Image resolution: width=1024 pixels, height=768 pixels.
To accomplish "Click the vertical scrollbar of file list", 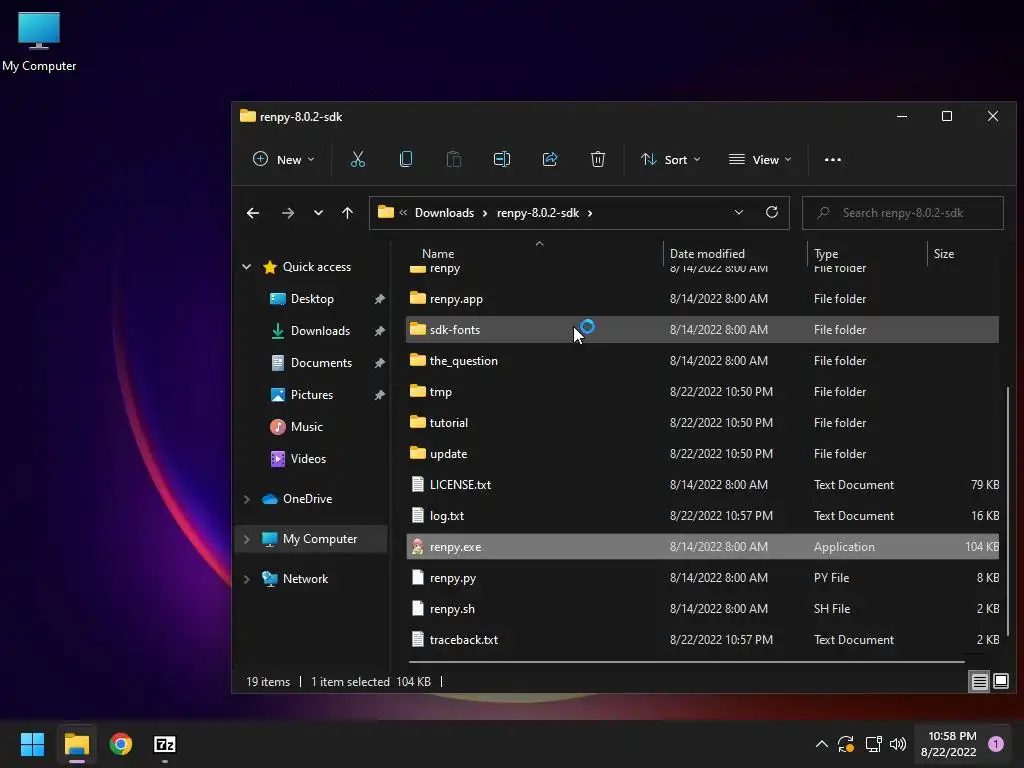I will tap(1008, 509).
